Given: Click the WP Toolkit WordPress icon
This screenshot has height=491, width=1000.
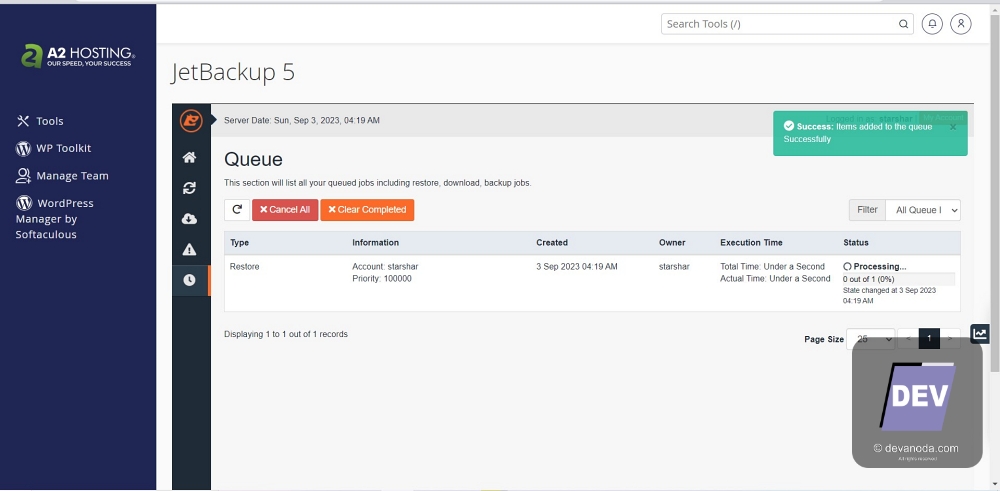Looking at the screenshot, I should click(23, 149).
